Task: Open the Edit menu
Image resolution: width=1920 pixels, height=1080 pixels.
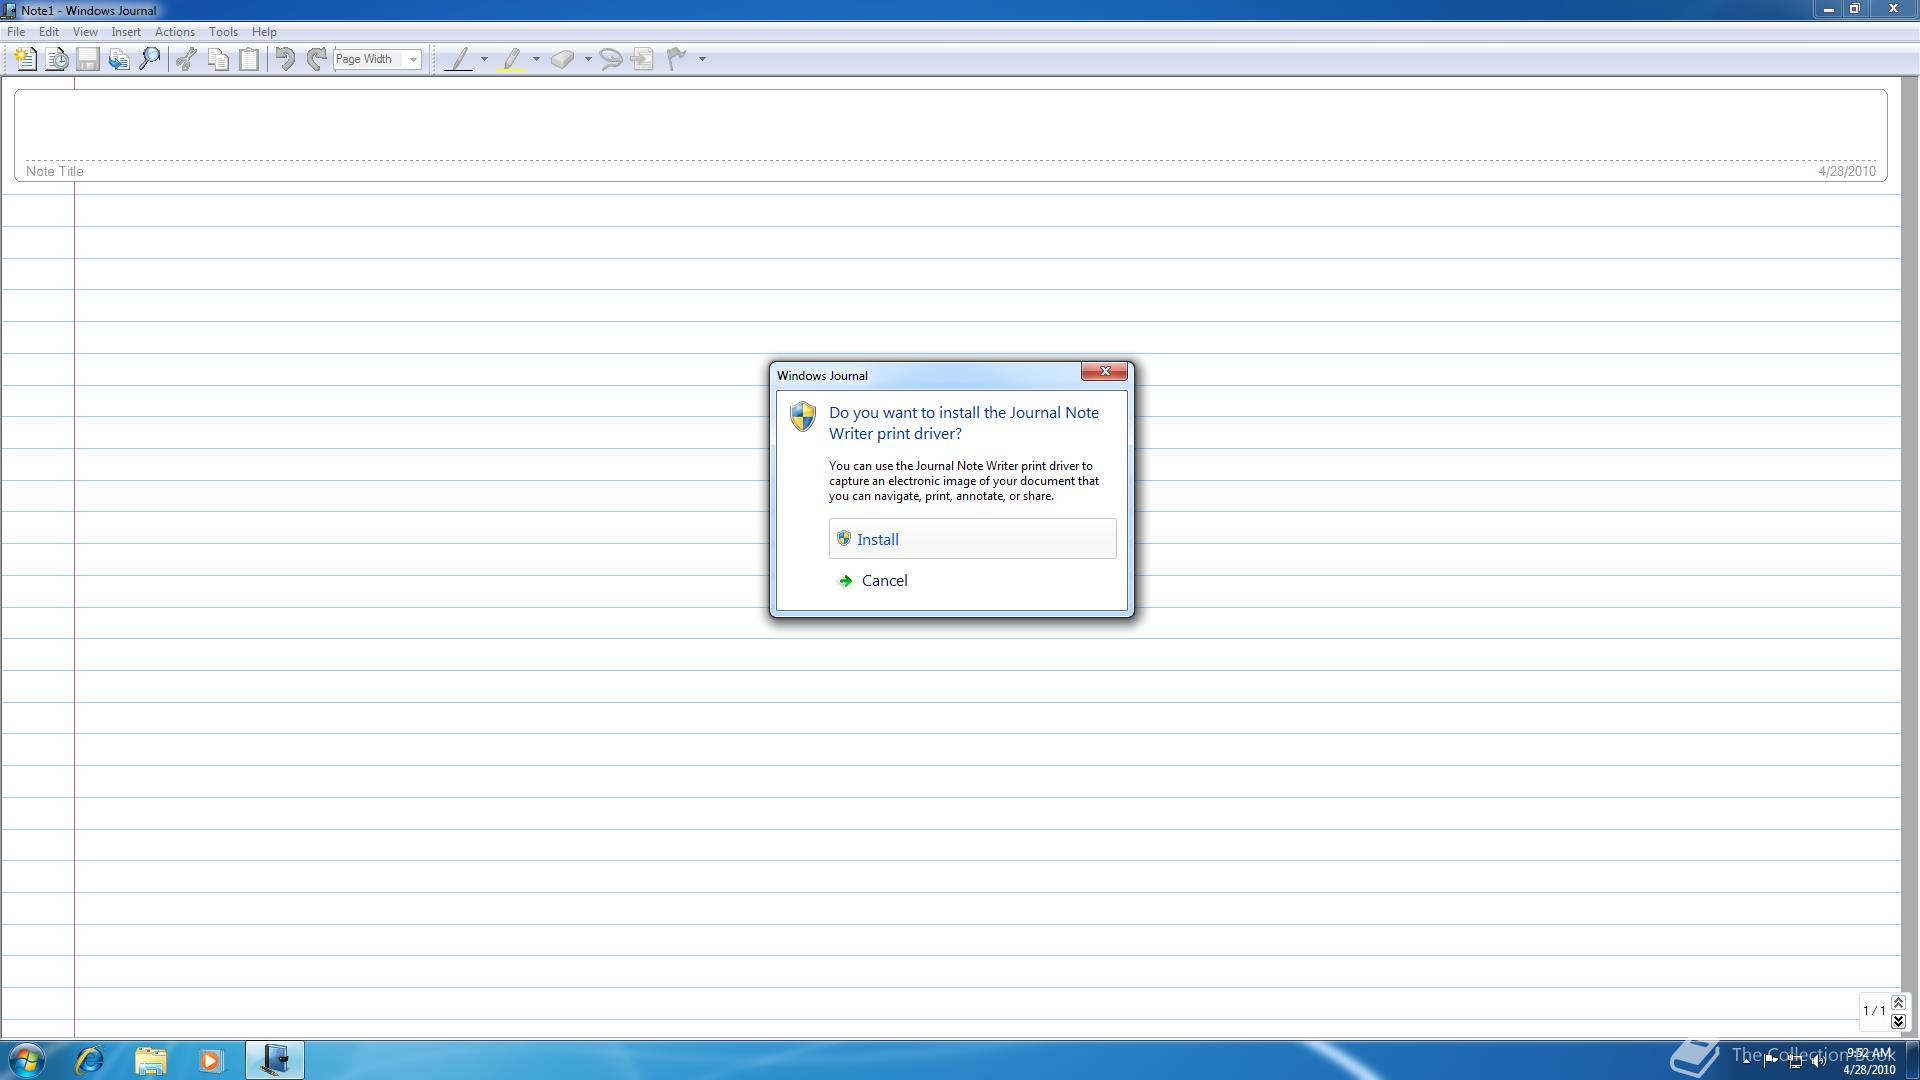Action: point(48,32)
